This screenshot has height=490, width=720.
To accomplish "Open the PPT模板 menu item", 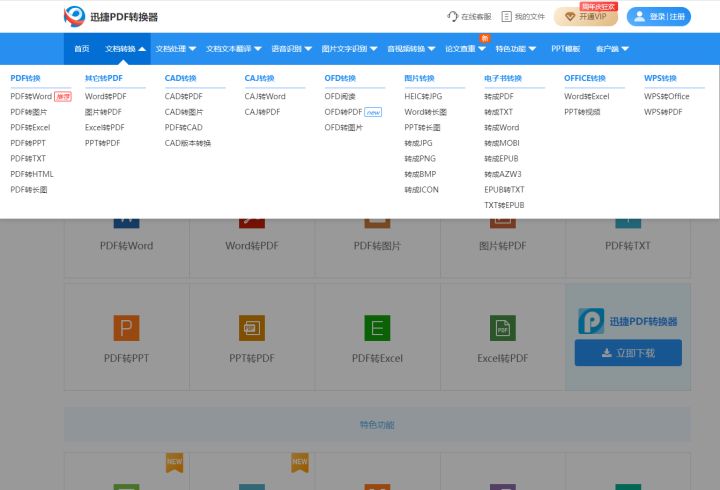I will coord(566,48).
